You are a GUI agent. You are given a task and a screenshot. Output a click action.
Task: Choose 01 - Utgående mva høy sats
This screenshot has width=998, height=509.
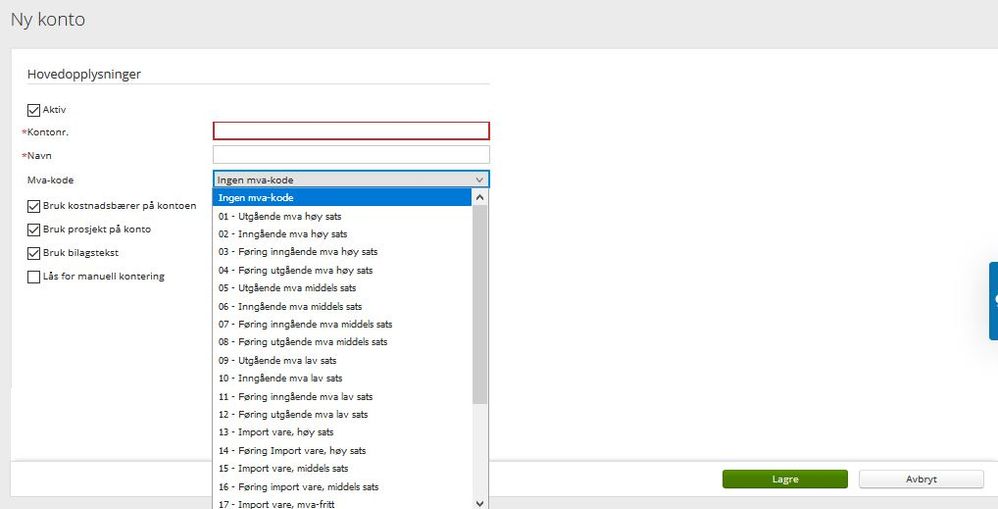point(342,216)
